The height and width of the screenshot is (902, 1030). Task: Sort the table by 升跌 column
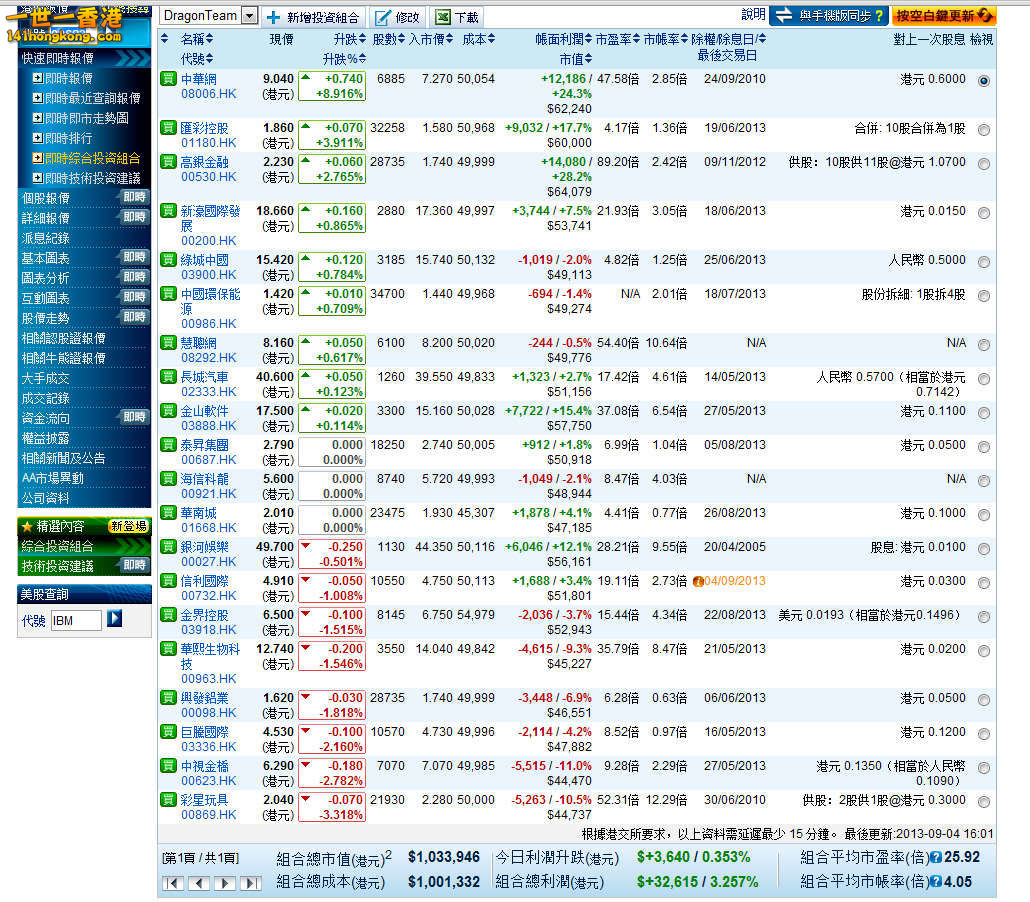[x=349, y=39]
